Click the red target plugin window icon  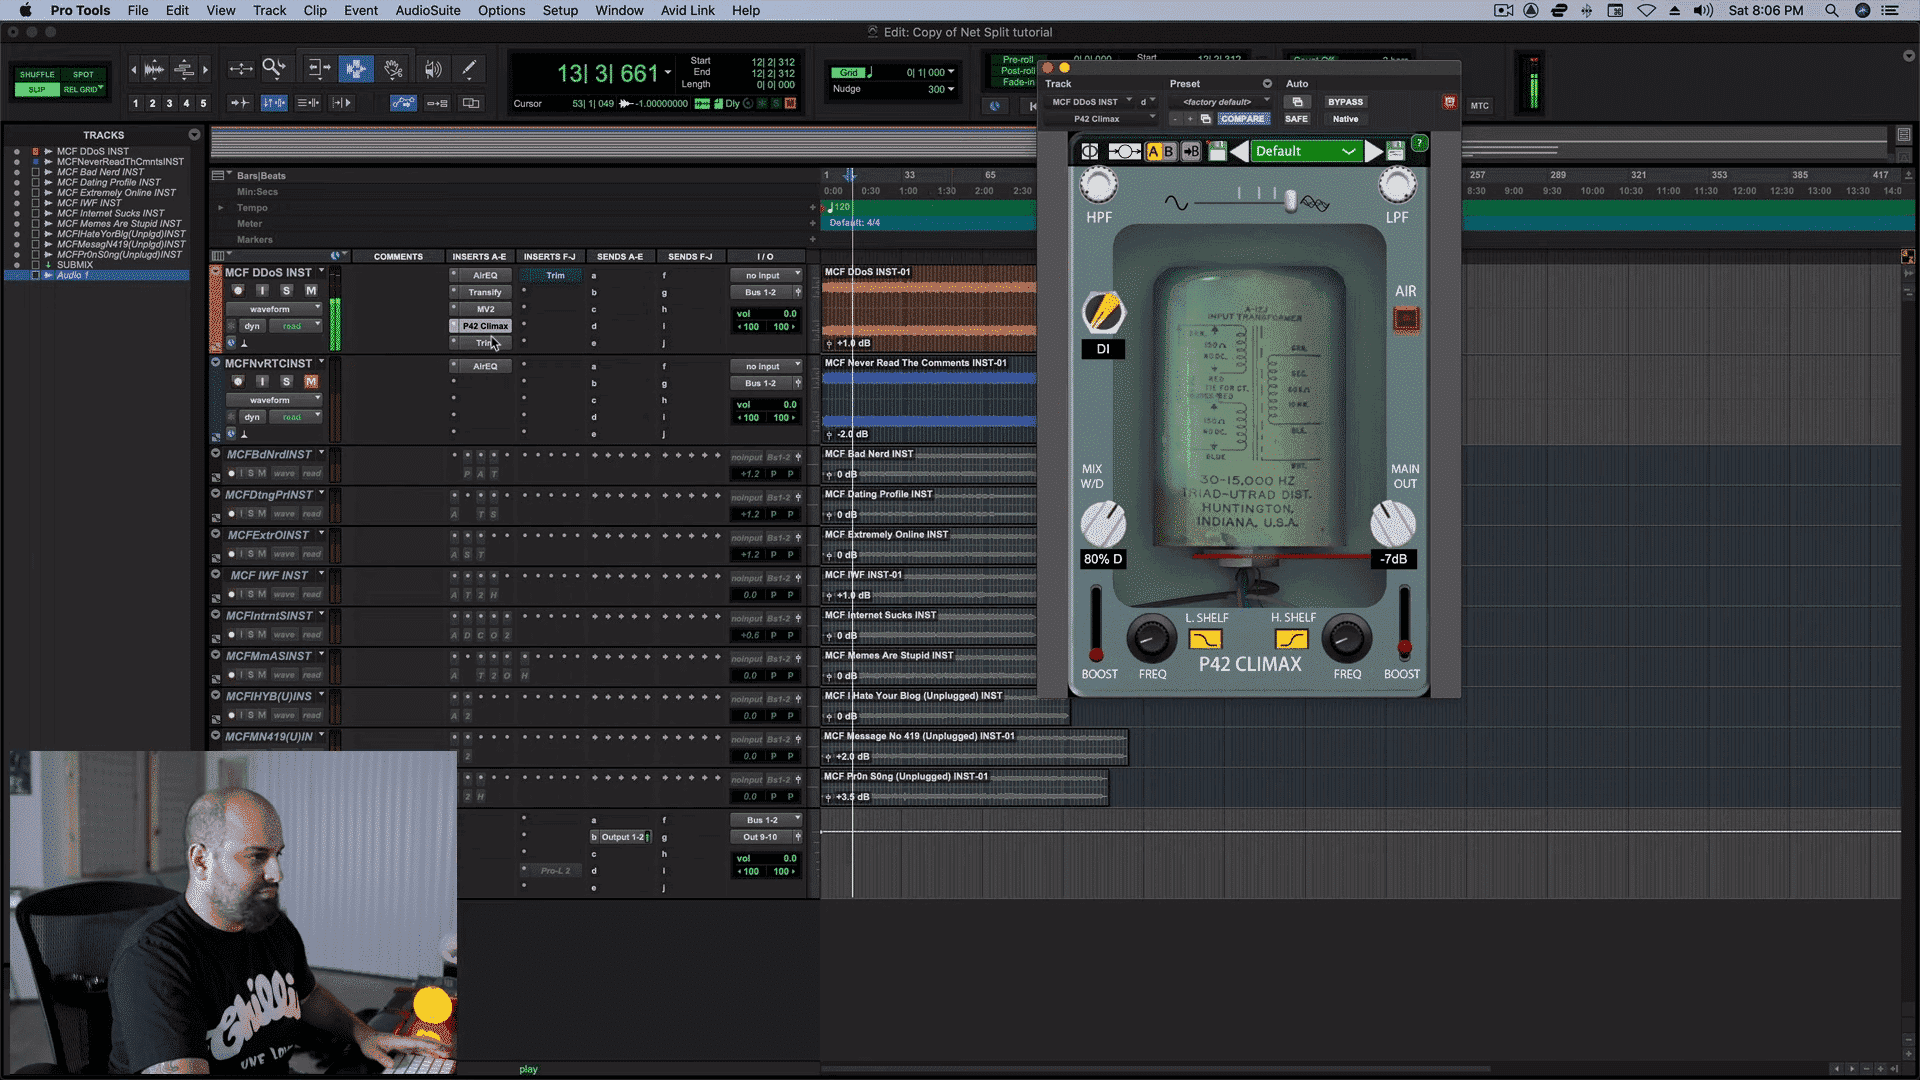(1449, 102)
